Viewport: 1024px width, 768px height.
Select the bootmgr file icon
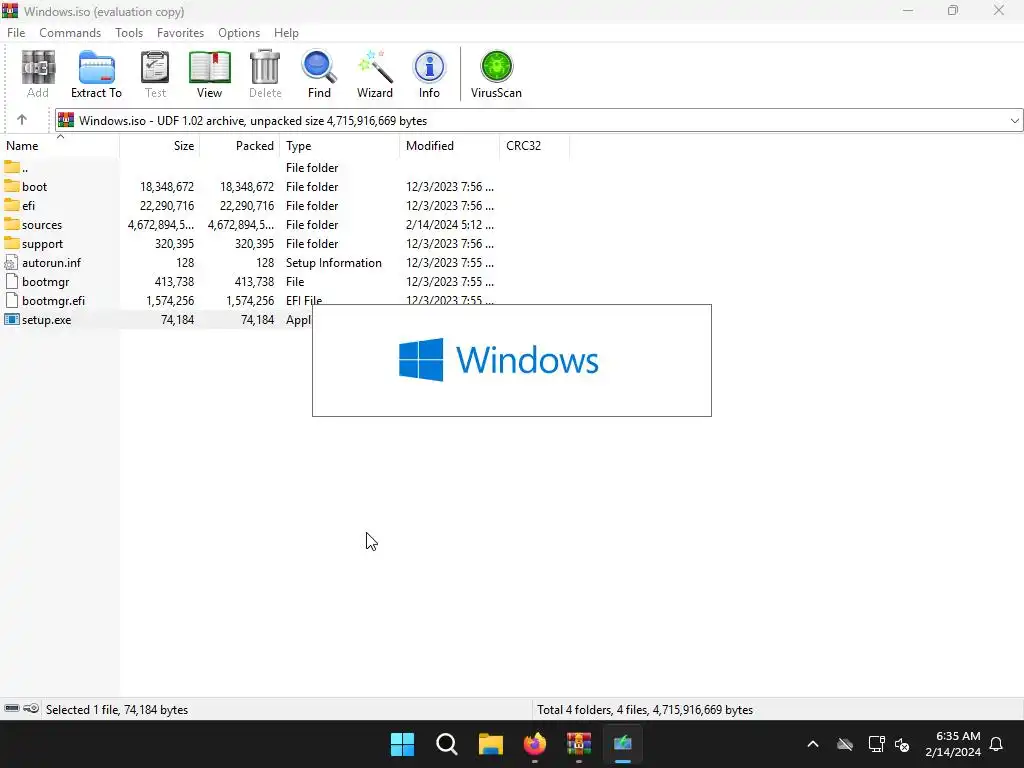click(x=12, y=281)
